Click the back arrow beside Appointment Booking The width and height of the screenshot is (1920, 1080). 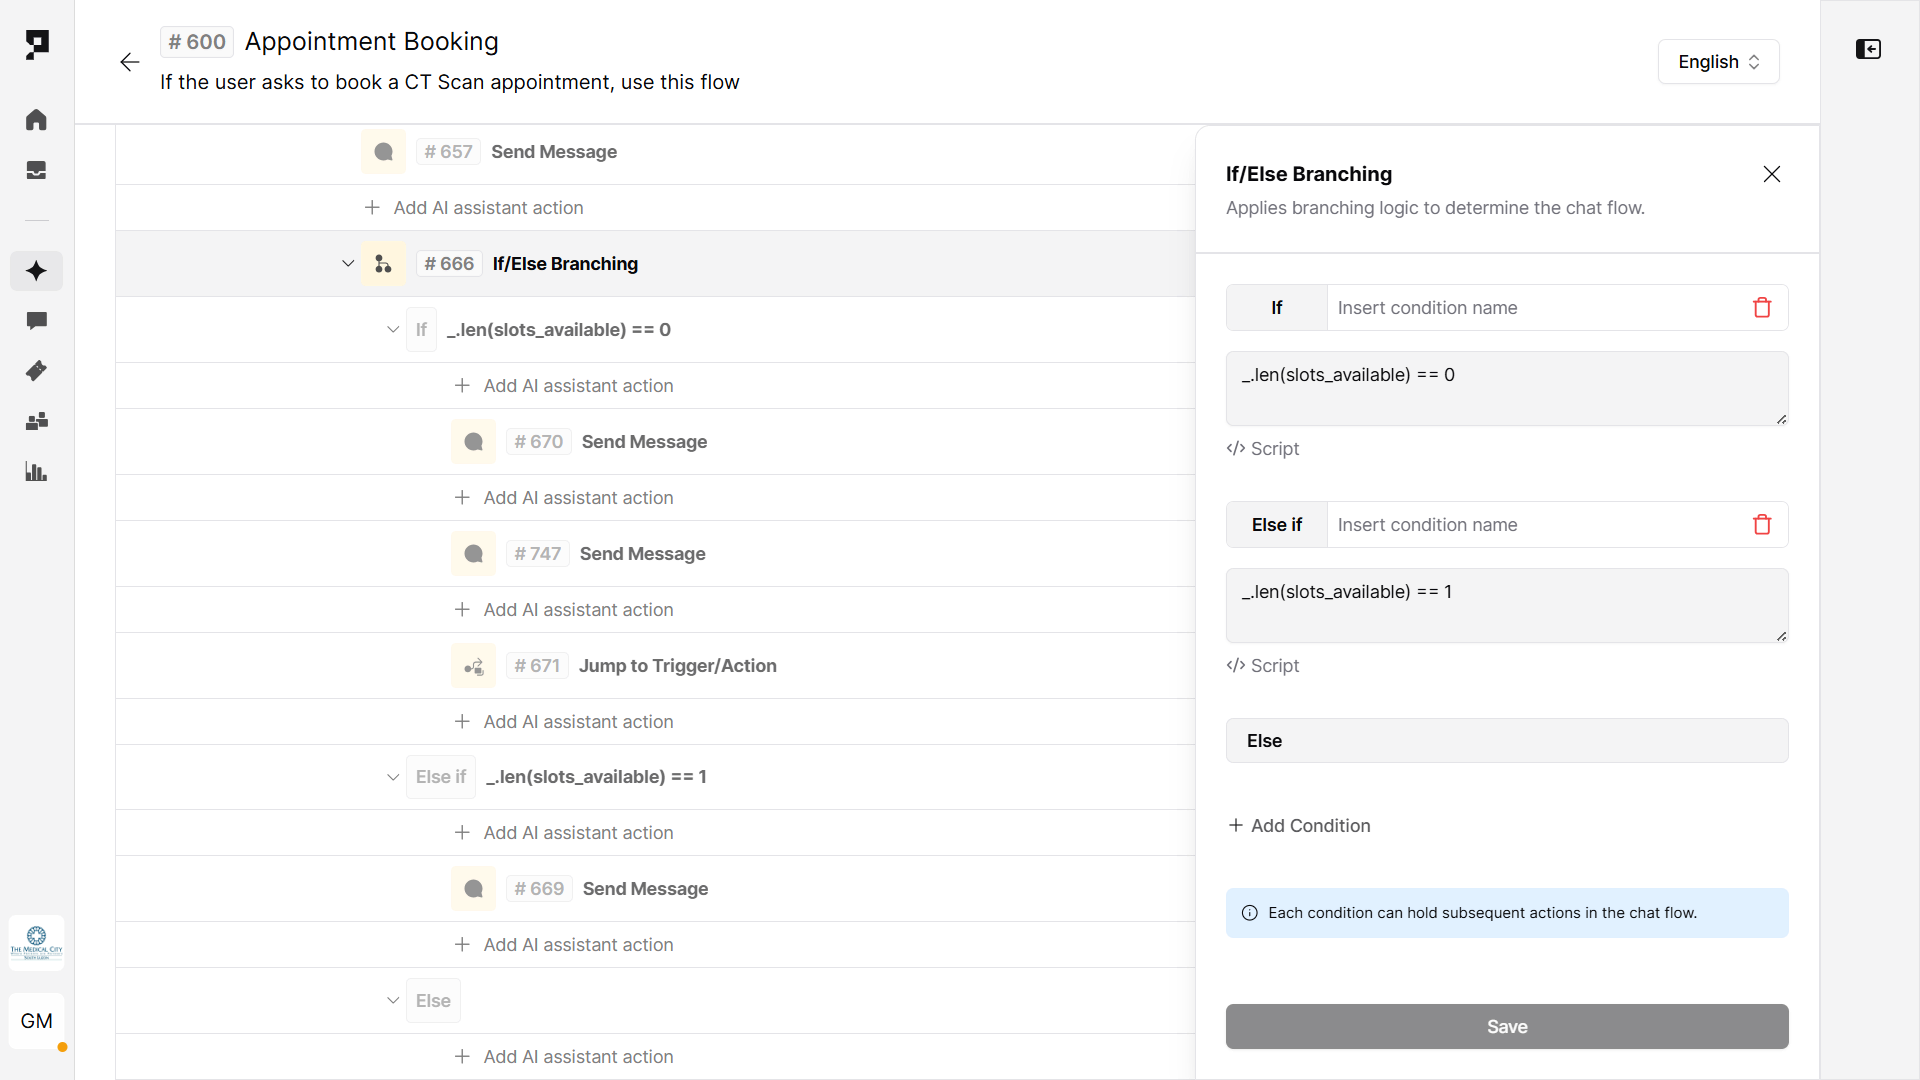click(x=129, y=62)
